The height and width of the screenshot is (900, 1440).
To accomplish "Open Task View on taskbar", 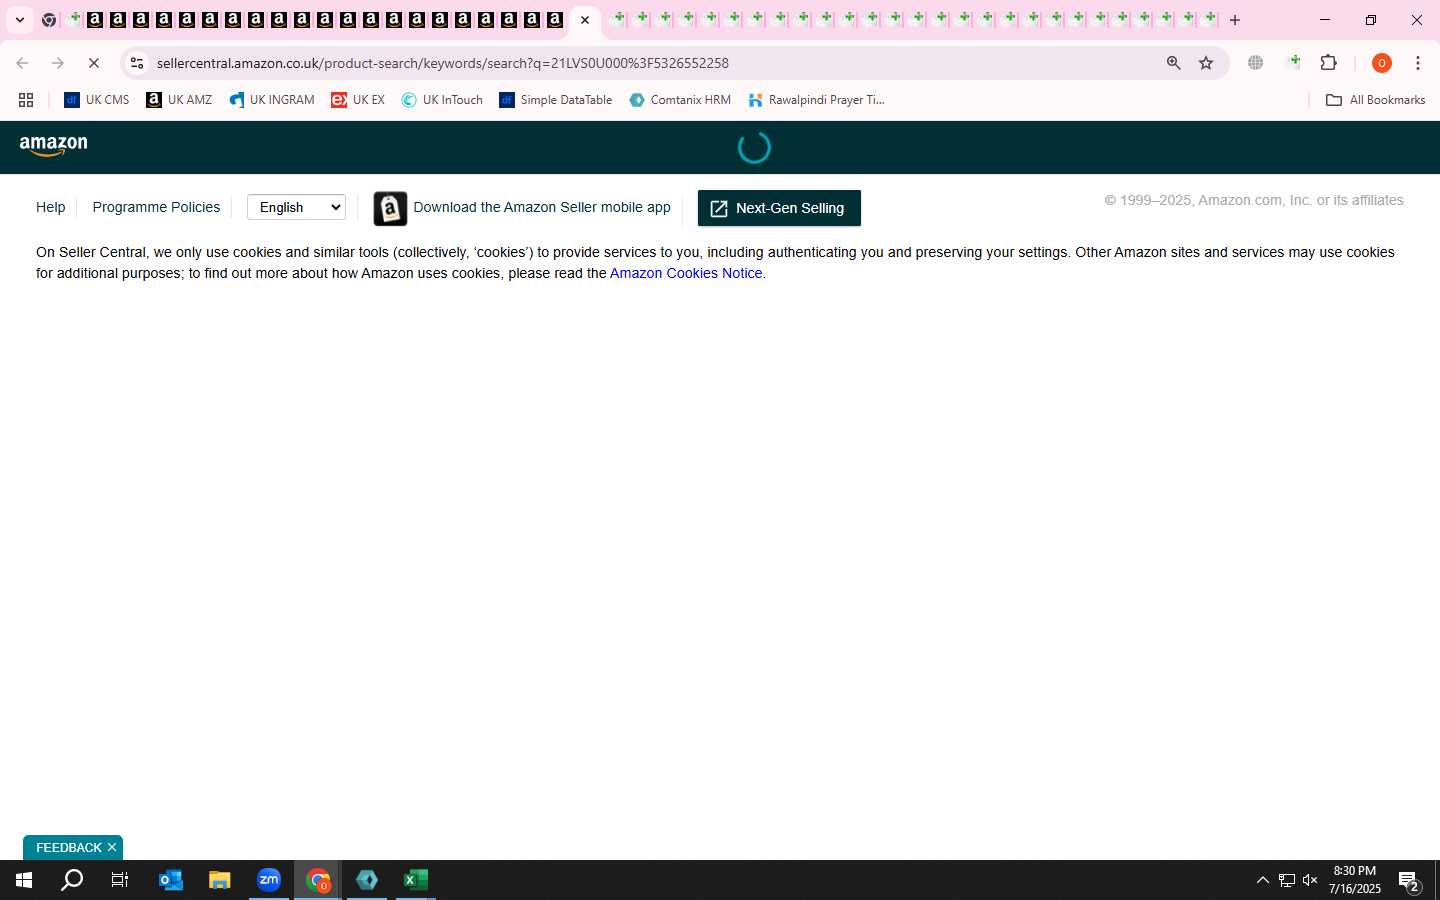I will tap(120, 880).
